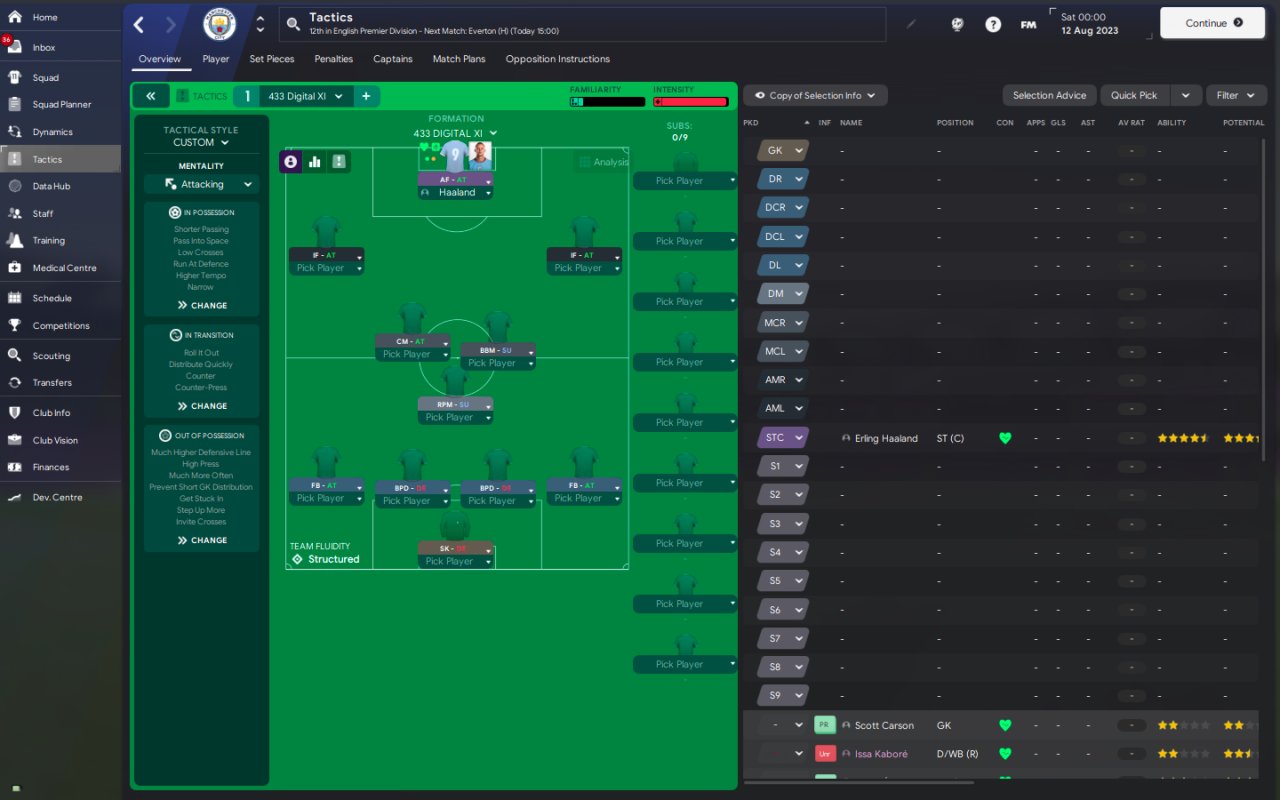The width and height of the screenshot is (1280, 800).
Task: Click CHANGE under Out of Possession
Action: pyautogui.click(x=202, y=540)
